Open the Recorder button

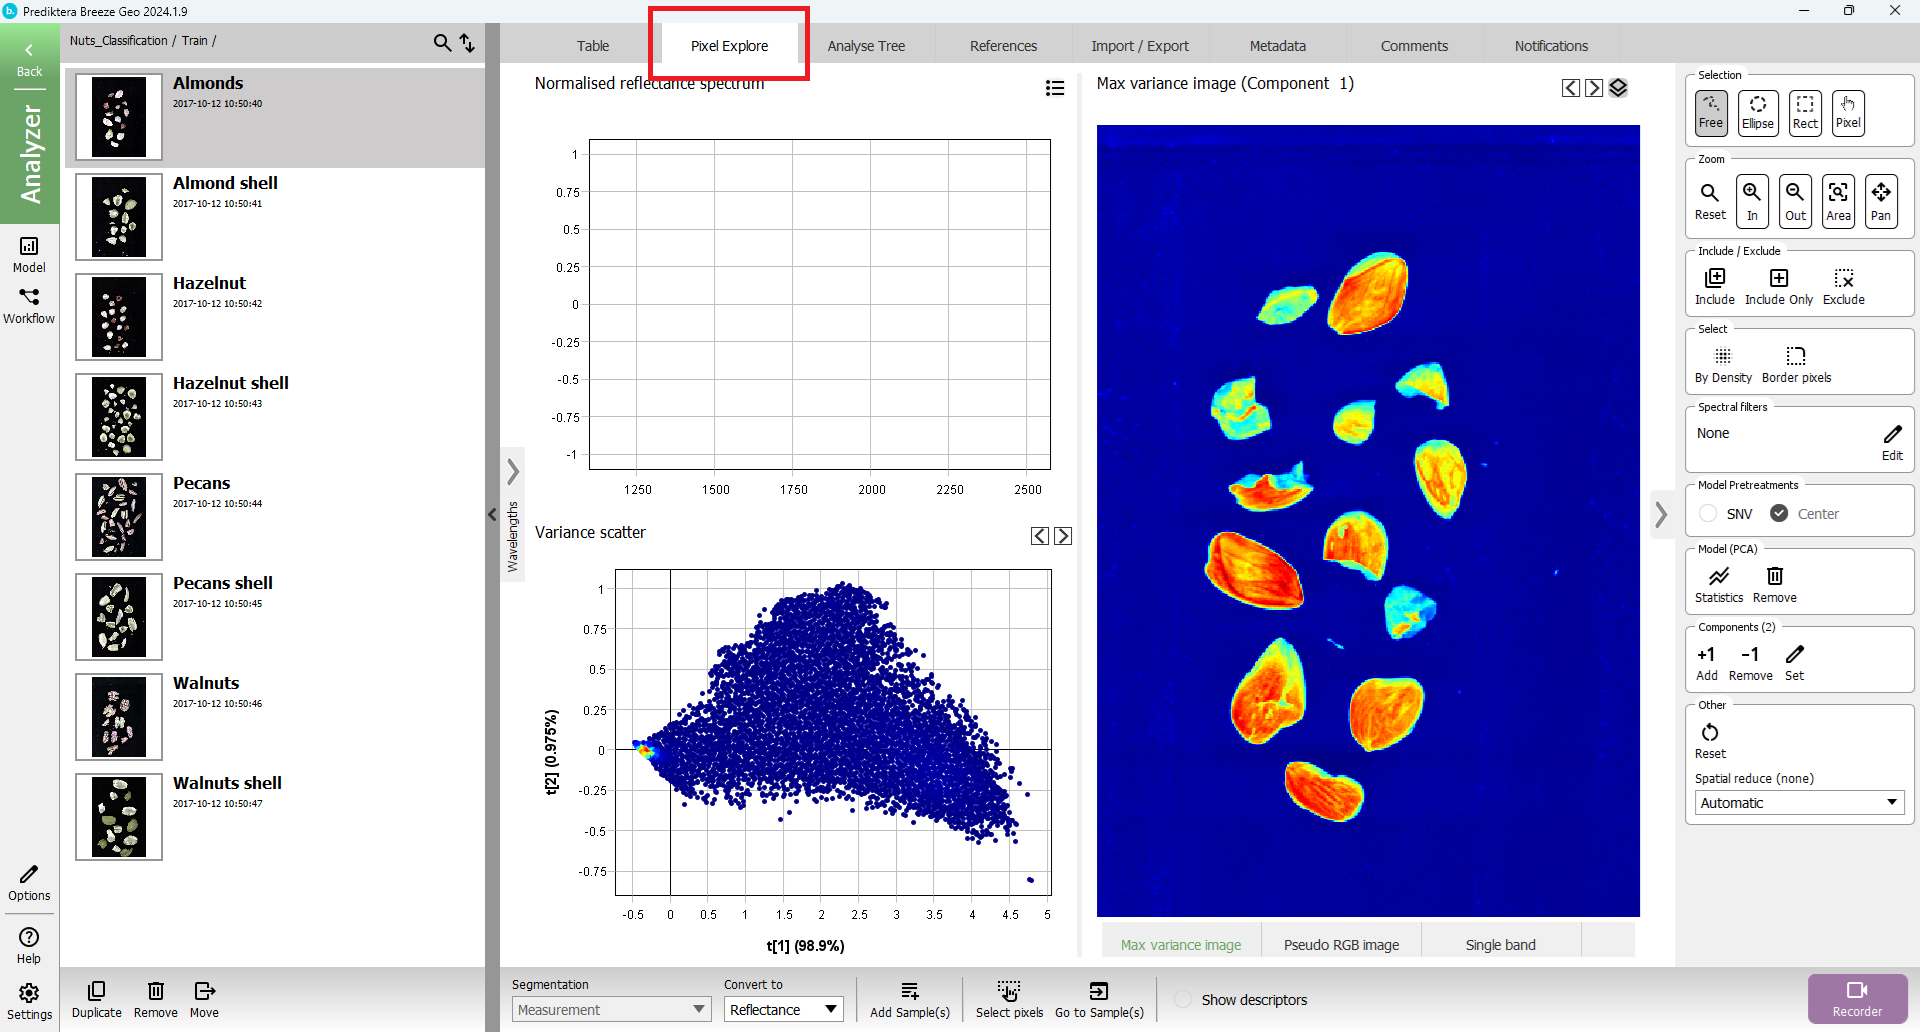pyautogui.click(x=1857, y=998)
